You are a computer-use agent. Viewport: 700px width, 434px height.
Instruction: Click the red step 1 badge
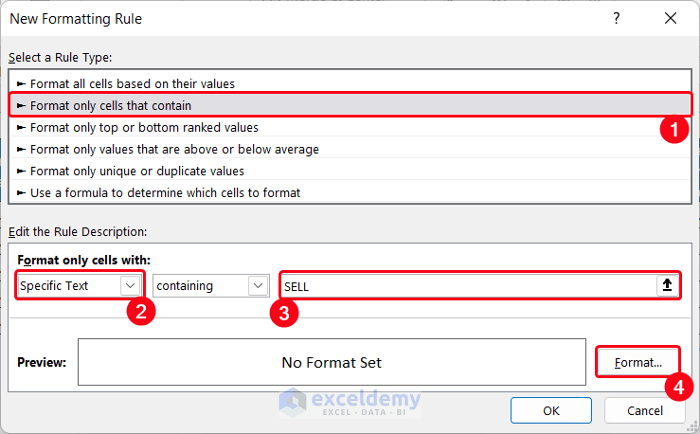coord(673,129)
